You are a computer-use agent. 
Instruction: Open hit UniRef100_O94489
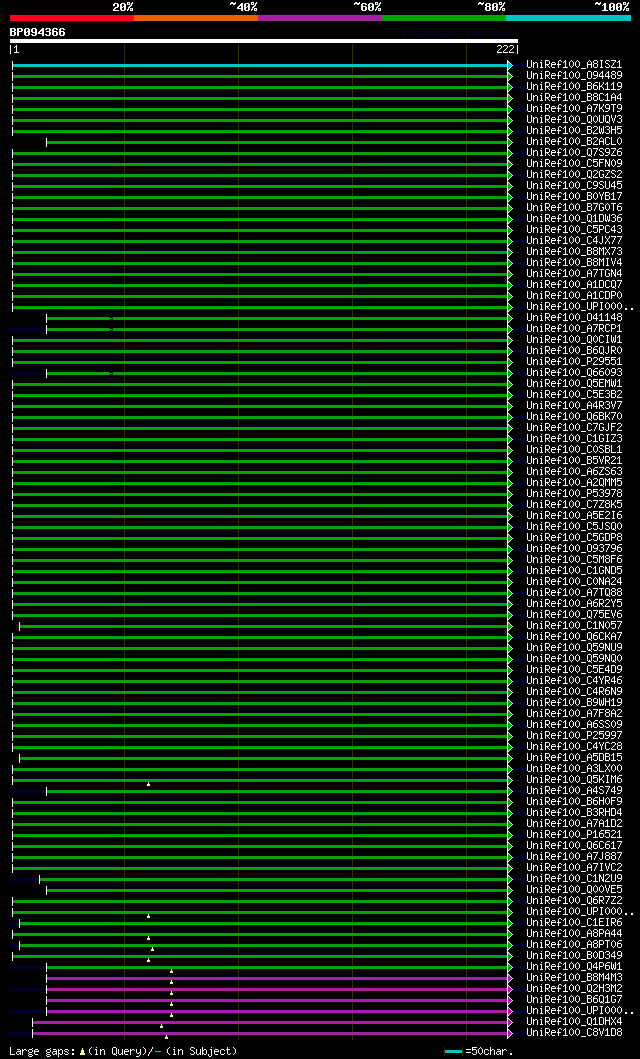tap(575, 76)
